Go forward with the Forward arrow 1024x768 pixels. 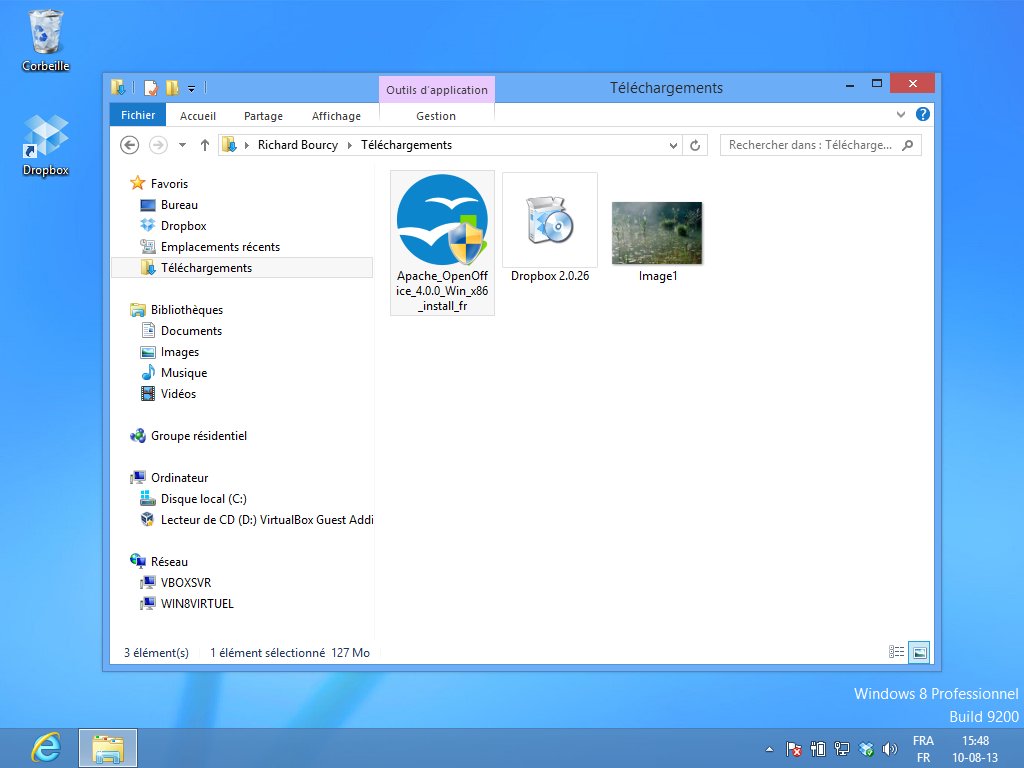tap(158, 145)
